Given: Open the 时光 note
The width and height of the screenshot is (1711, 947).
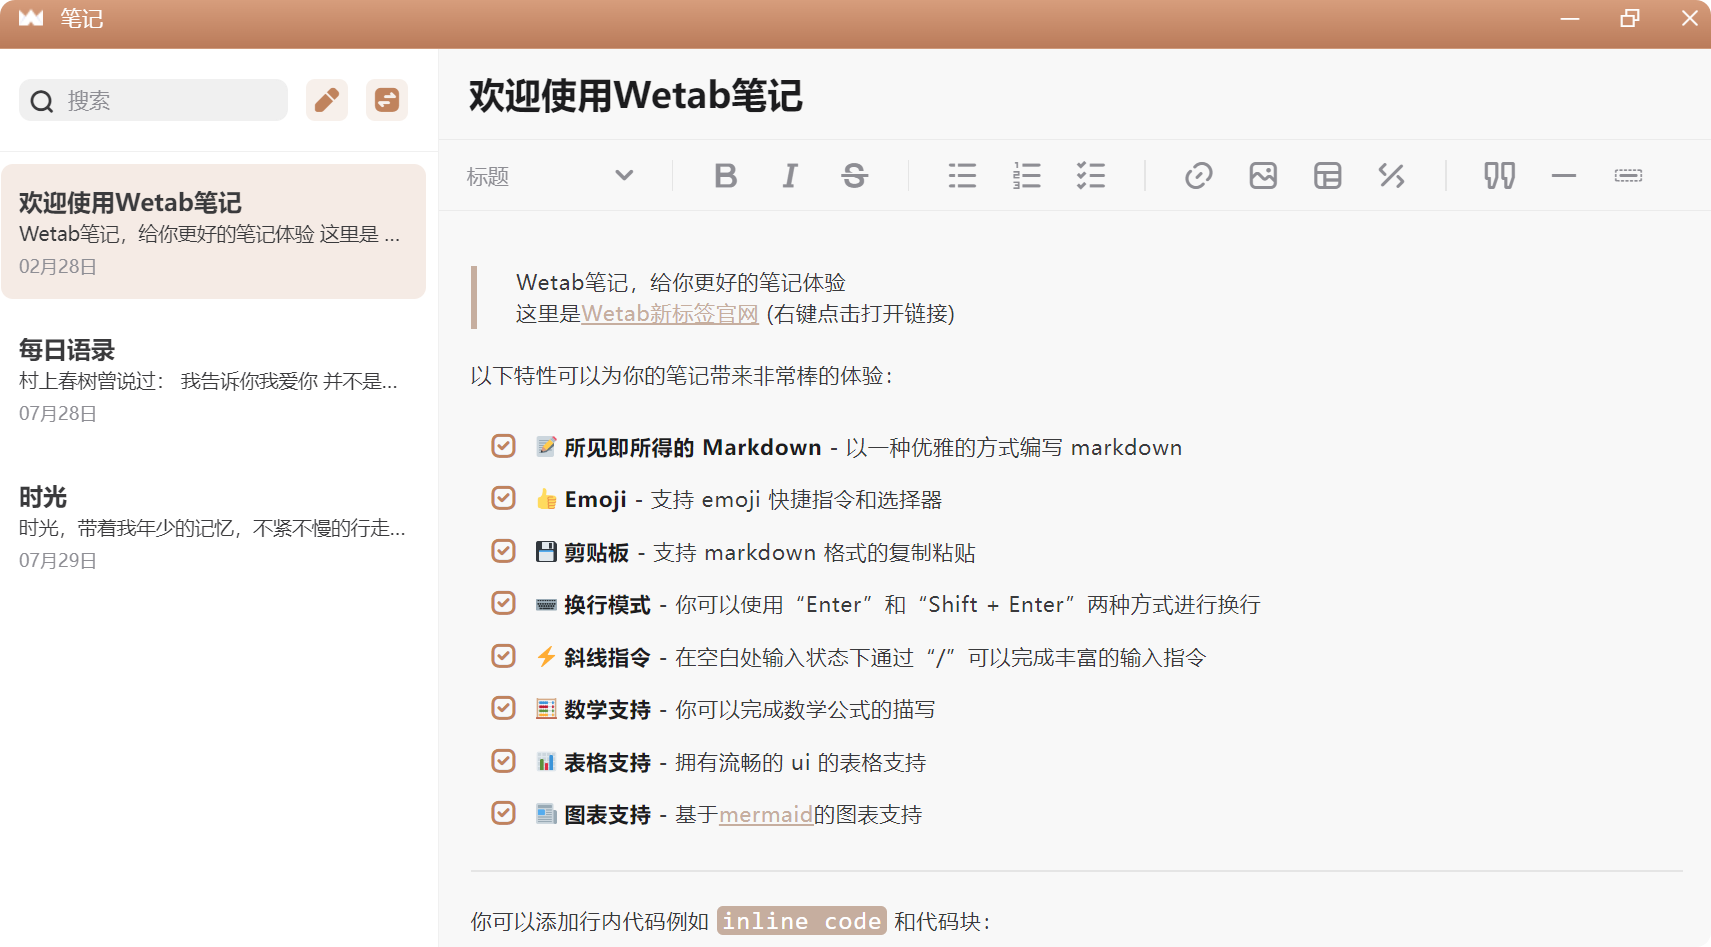Looking at the screenshot, I should click(x=213, y=526).
